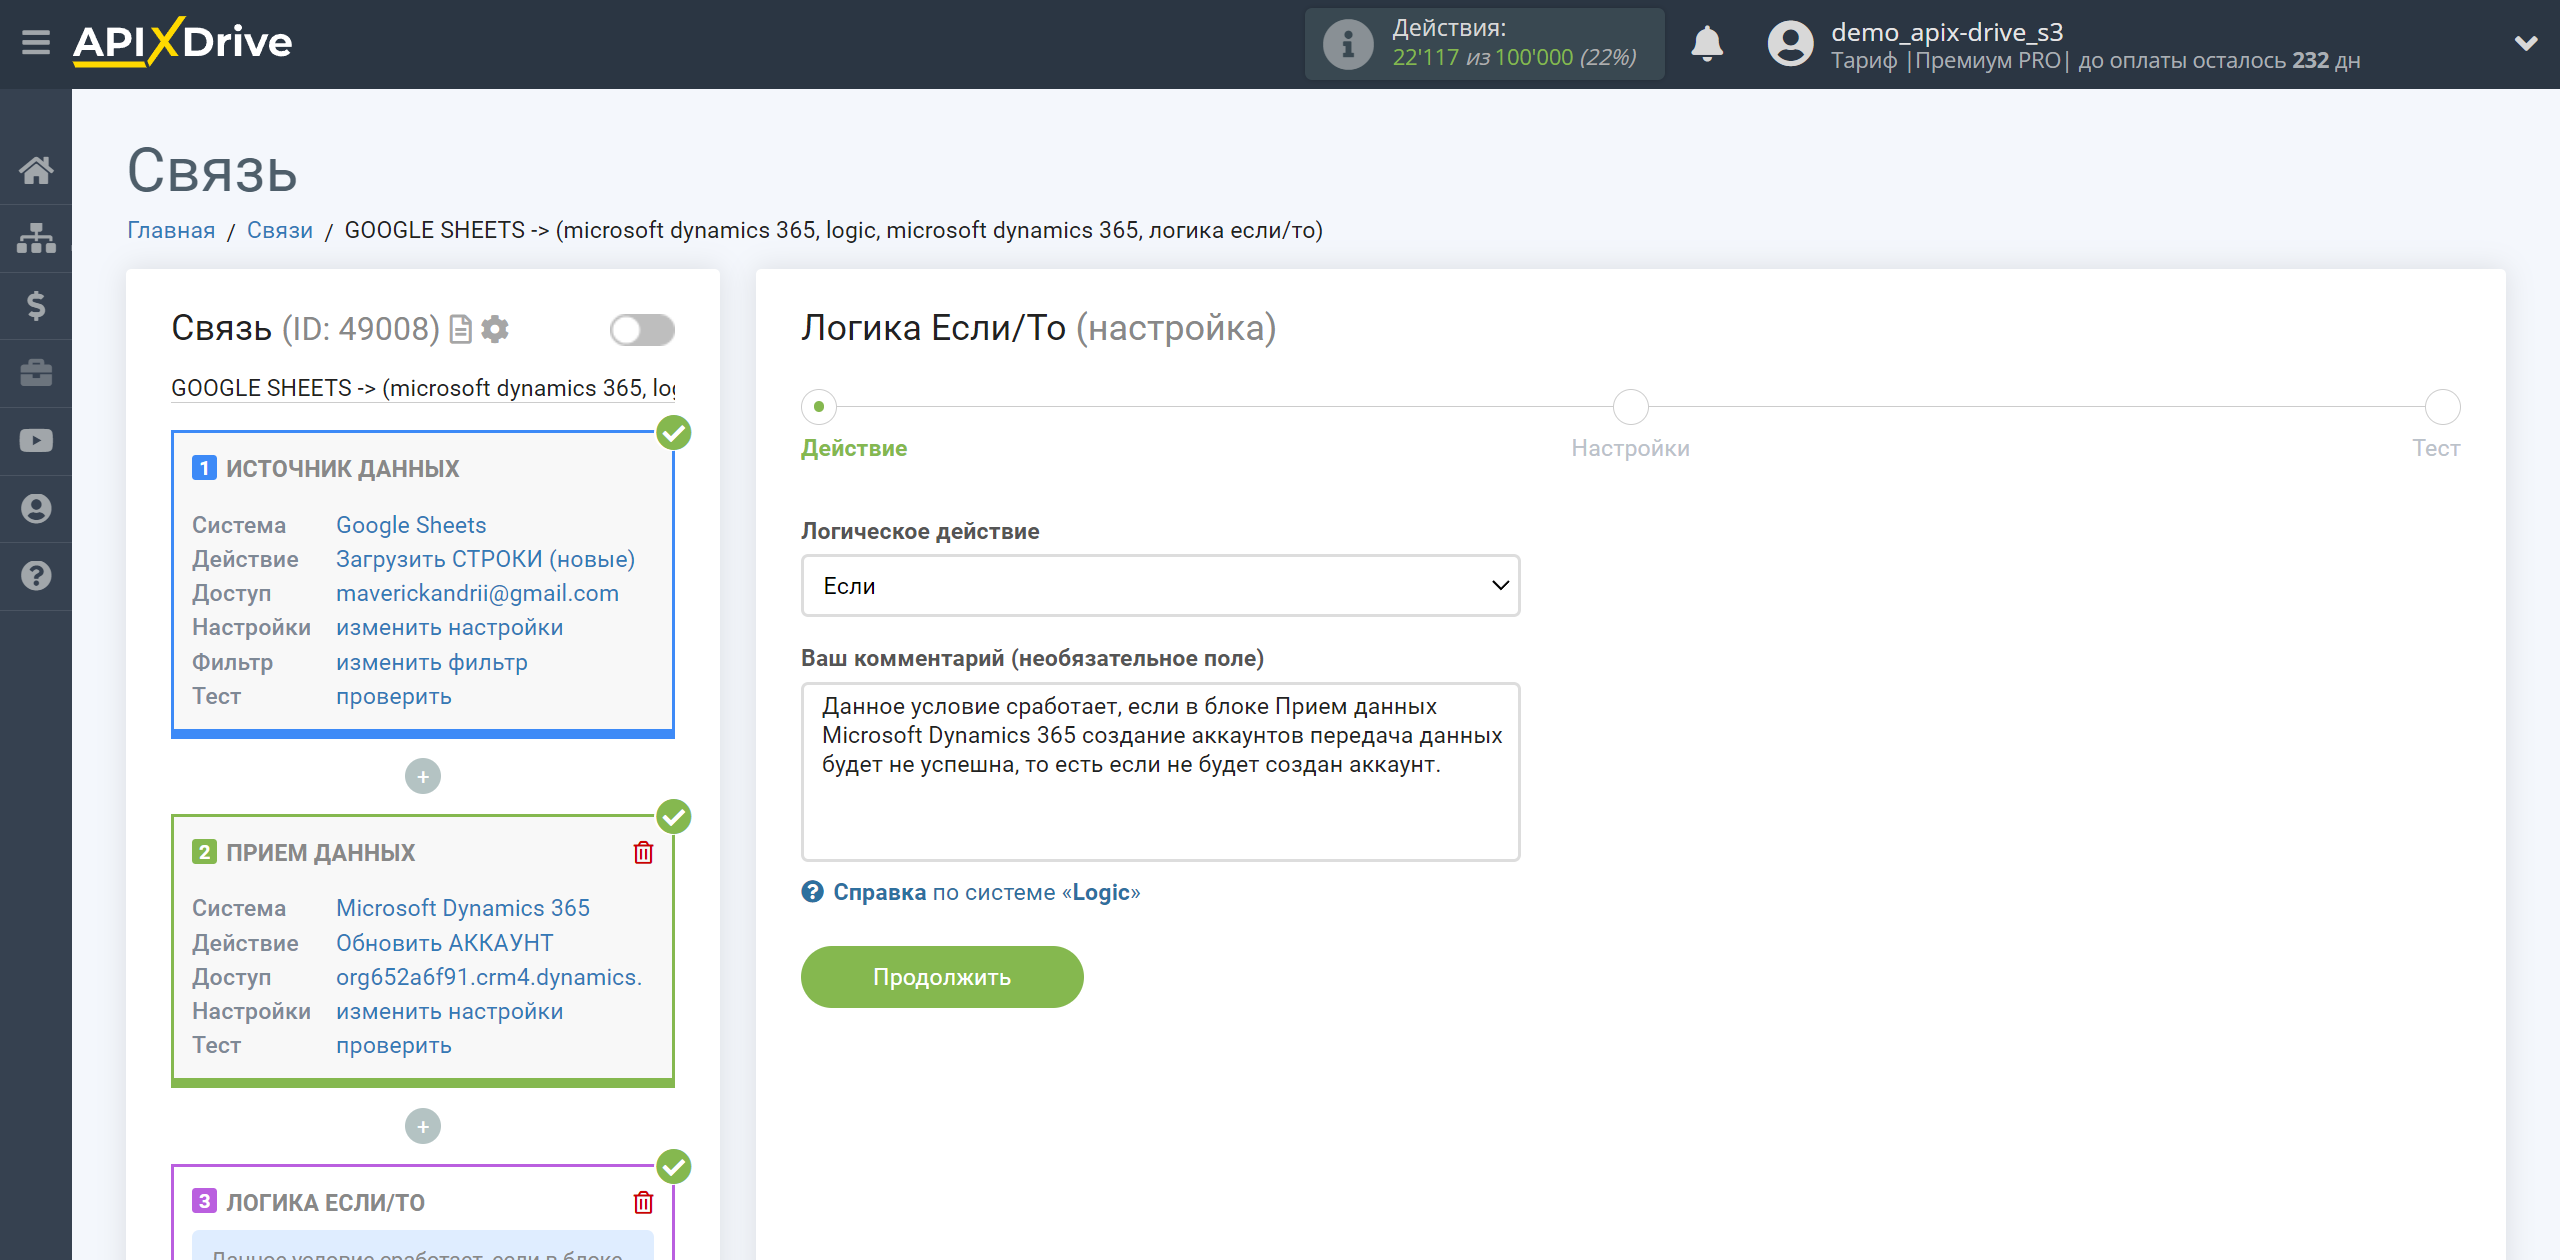Go to Связи breadcrumb
Image resolution: width=2560 pixels, height=1260 pixels.
click(x=280, y=230)
